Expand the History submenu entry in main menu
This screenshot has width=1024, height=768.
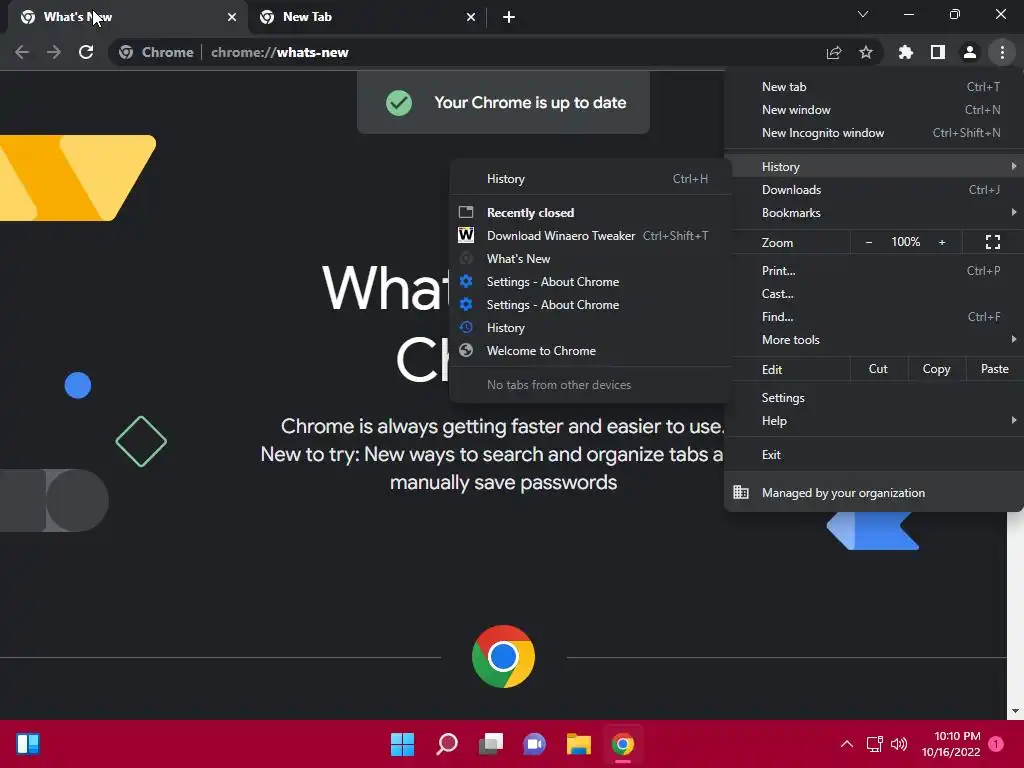874,167
